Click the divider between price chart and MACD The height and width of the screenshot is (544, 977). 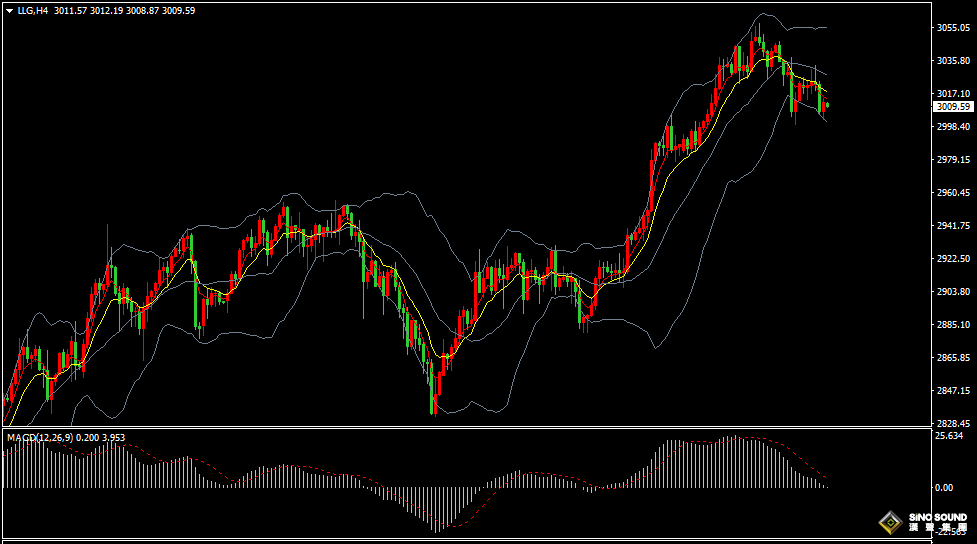click(x=465, y=430)
